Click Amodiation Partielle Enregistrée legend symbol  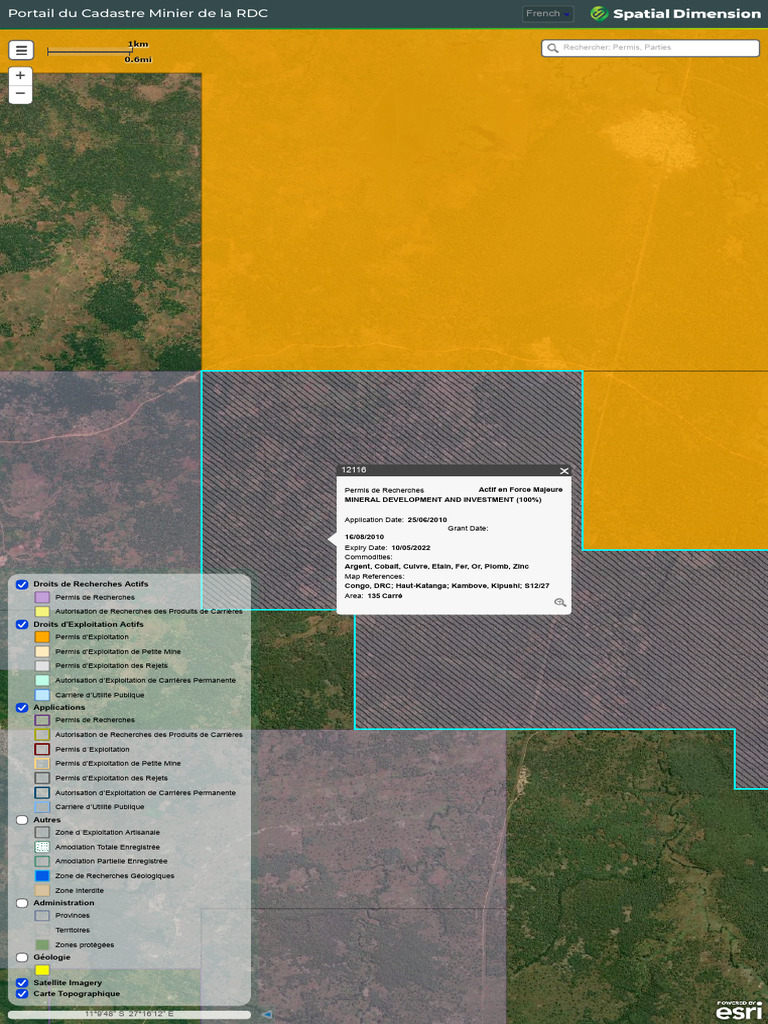(x=42, y=861)
